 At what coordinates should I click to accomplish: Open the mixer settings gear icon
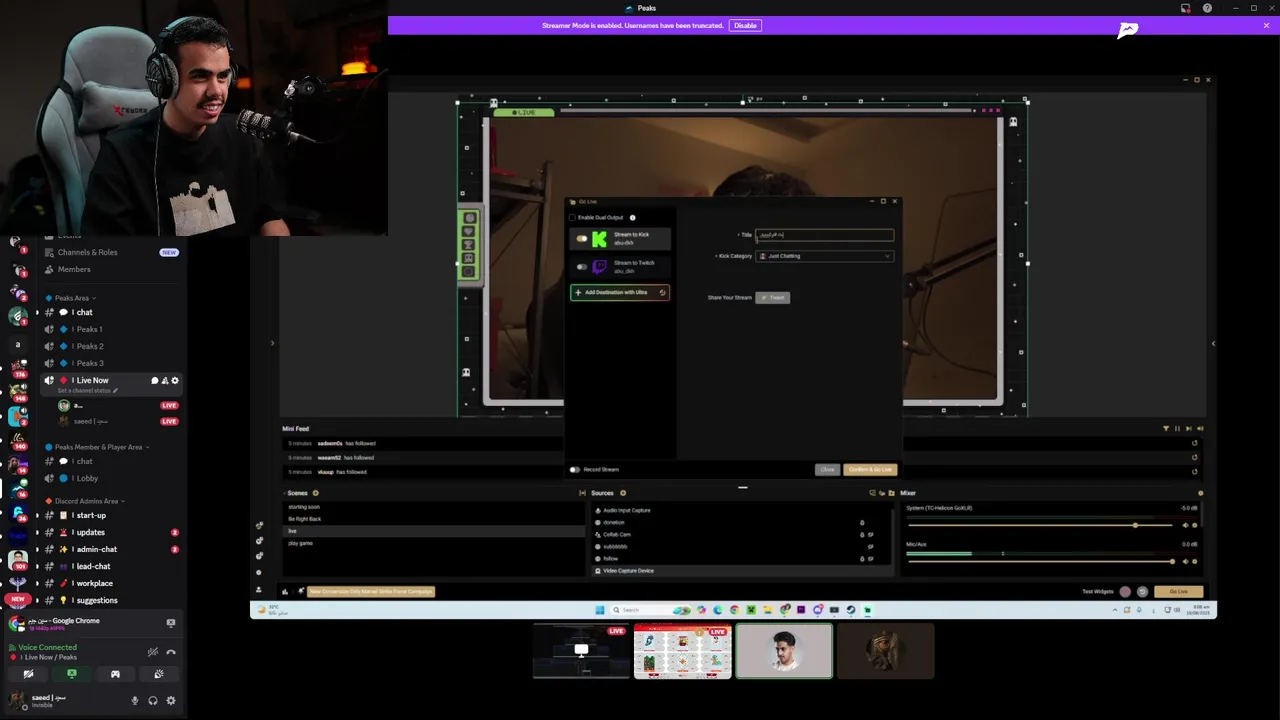coord(1201,493)
